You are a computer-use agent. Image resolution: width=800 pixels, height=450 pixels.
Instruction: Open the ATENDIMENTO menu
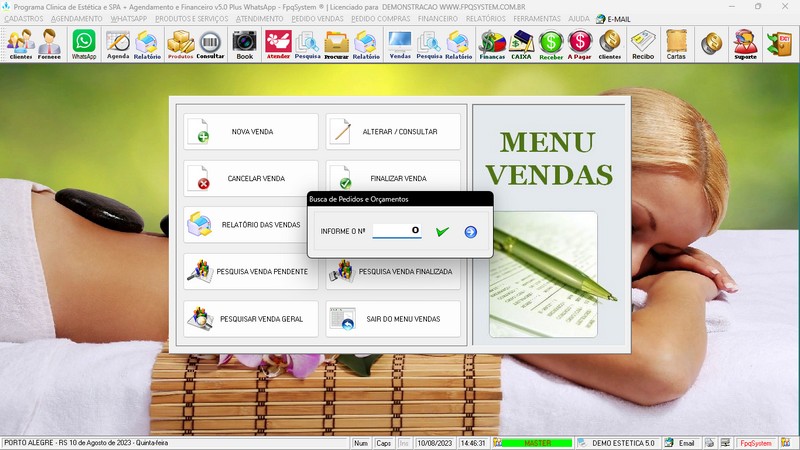click(x=260, y=19)
